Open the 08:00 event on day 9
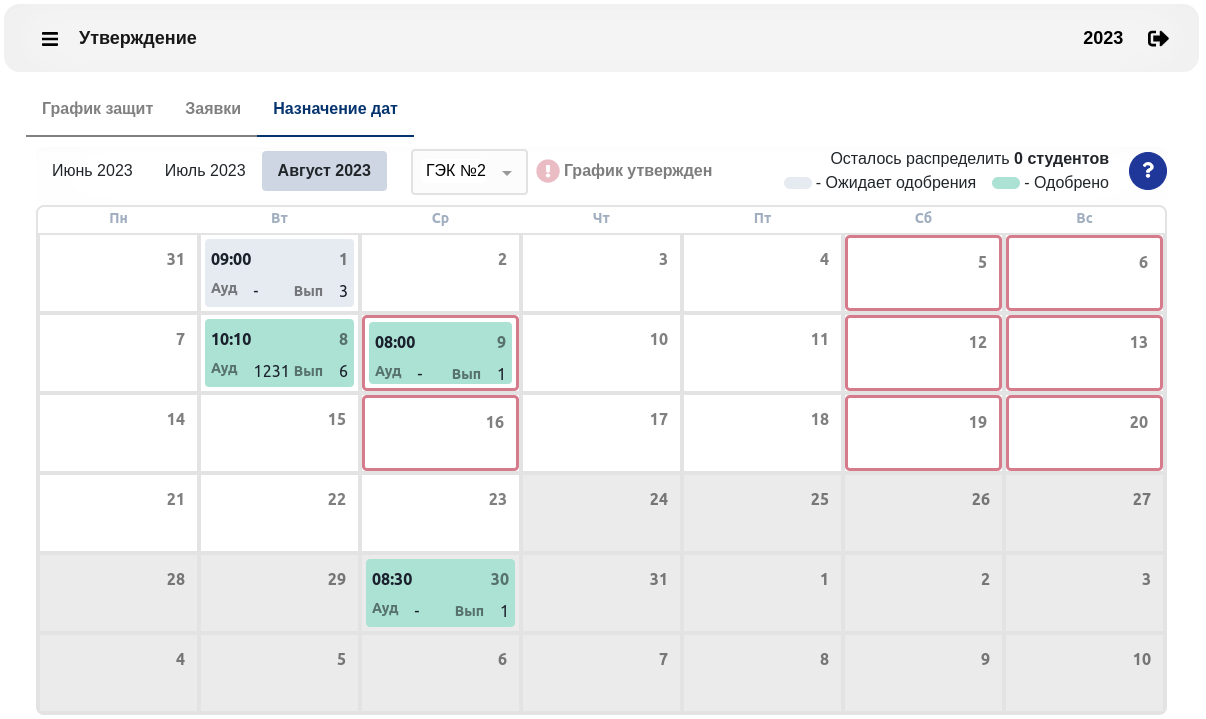 click(x=440, y=353)
